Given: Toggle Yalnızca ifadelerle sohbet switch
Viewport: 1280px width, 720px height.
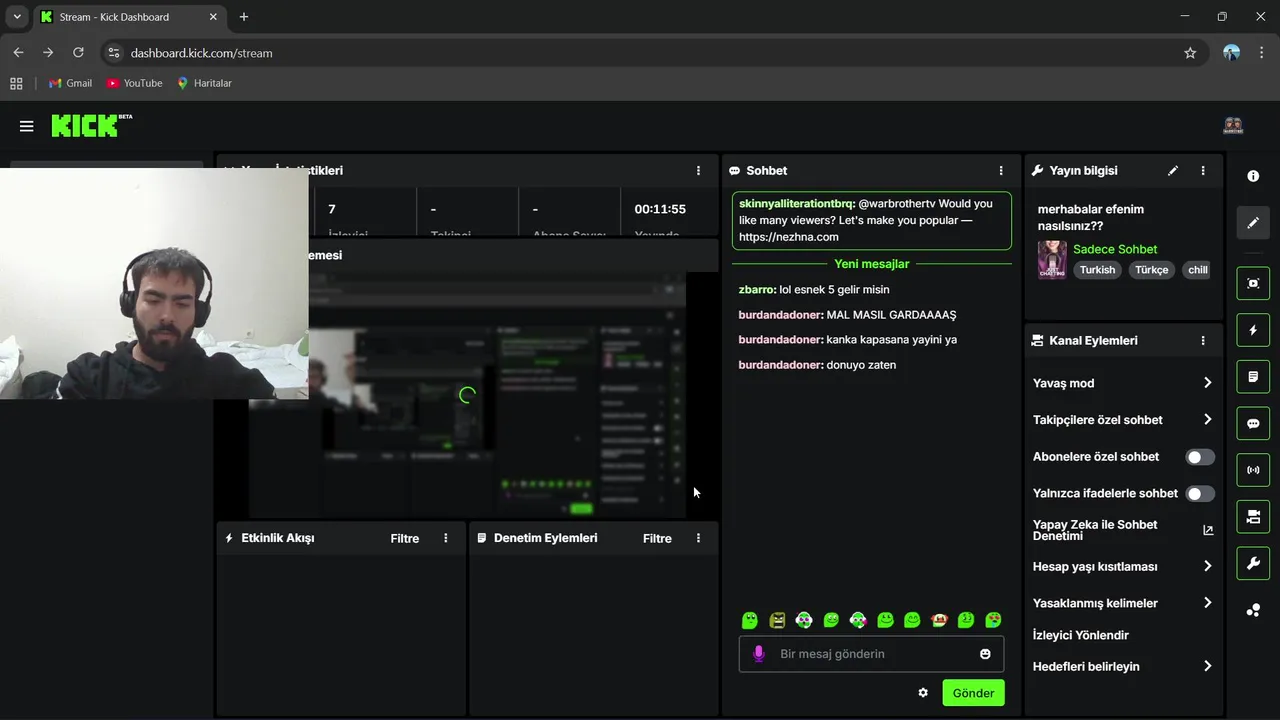Looking at the screenshot, I should tap(1200, 493).
